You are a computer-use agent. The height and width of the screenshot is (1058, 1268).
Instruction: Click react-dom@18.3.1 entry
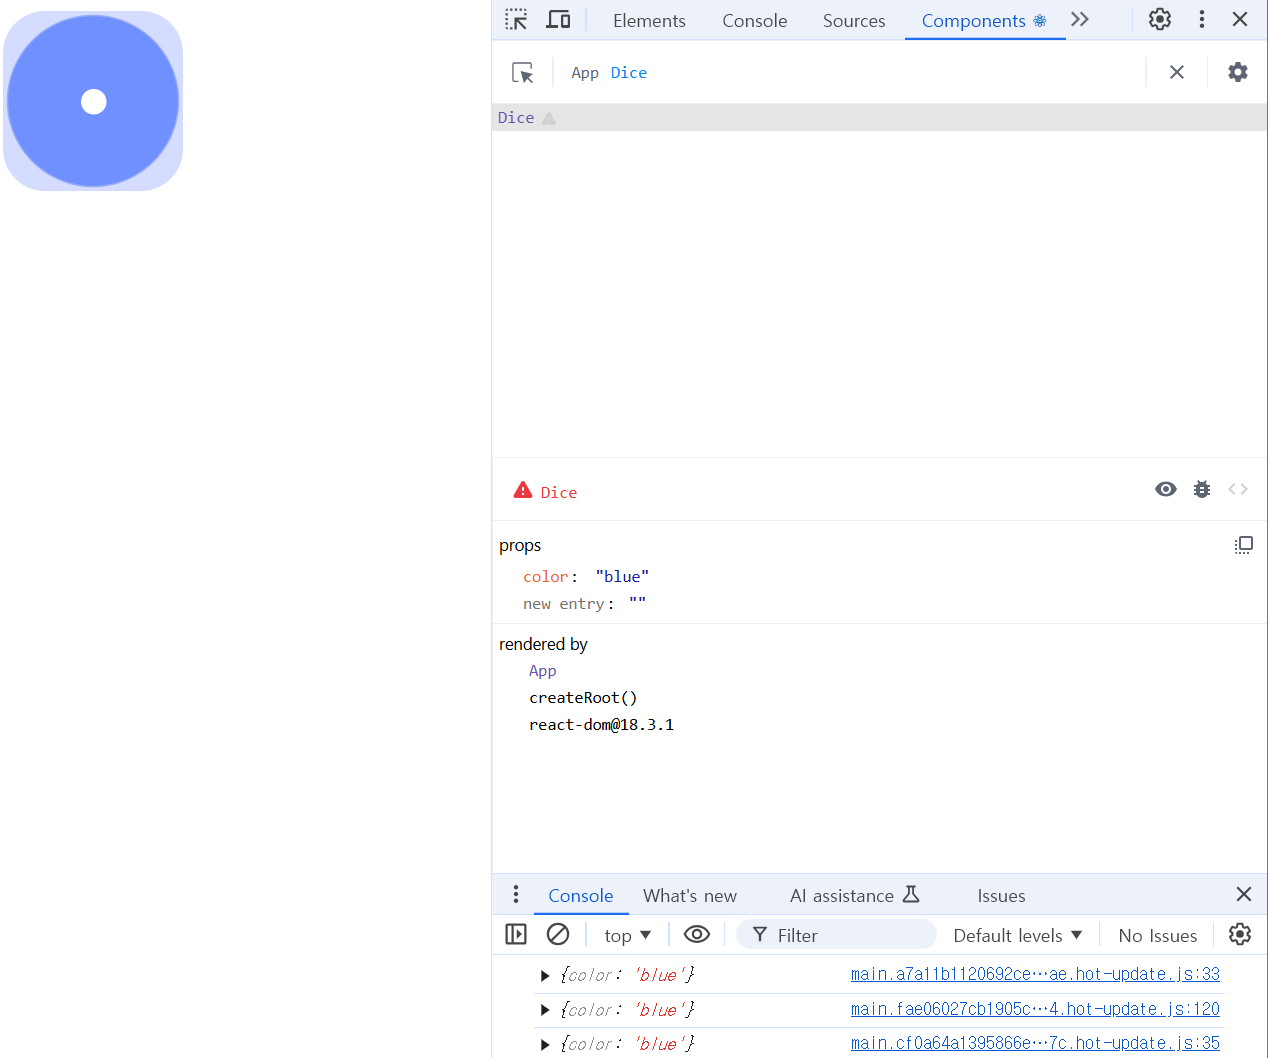[601, 725]
